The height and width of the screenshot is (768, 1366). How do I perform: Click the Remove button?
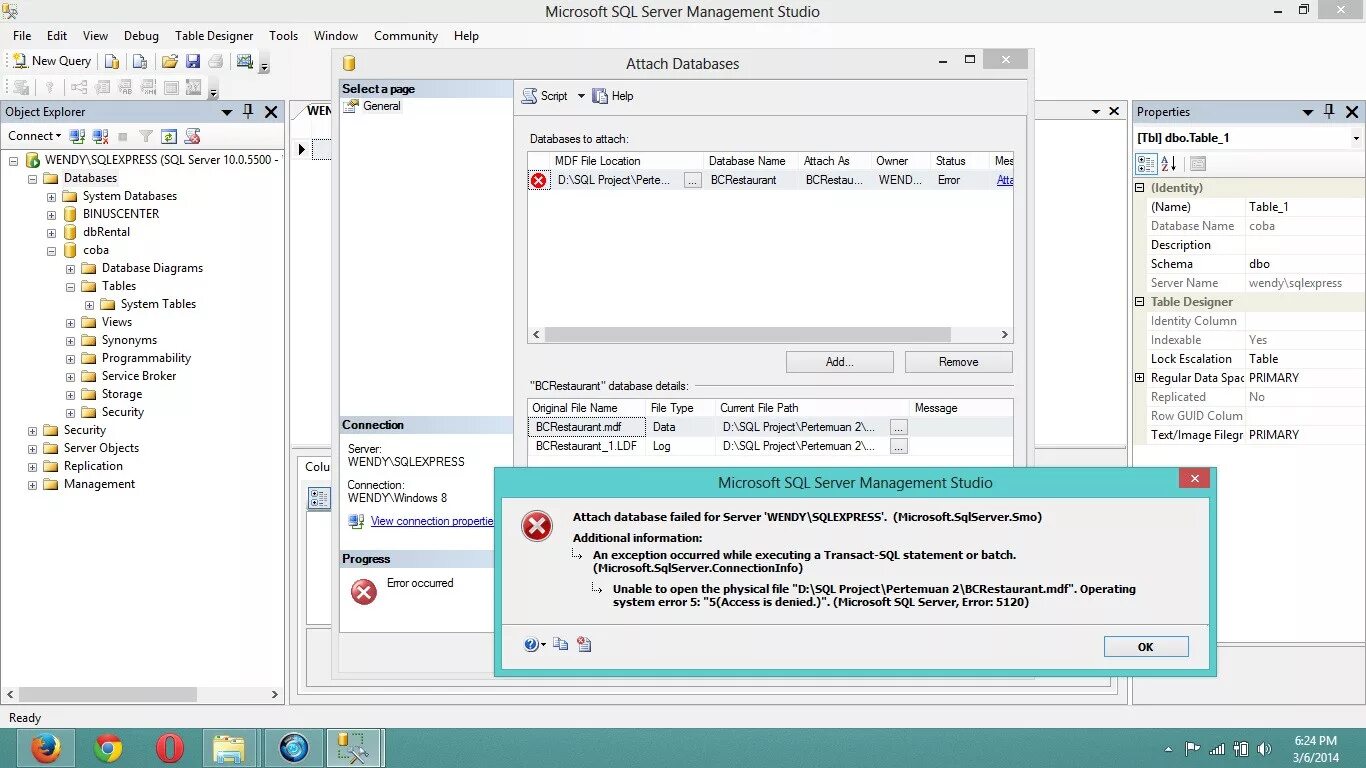click(x=959, y=362)
